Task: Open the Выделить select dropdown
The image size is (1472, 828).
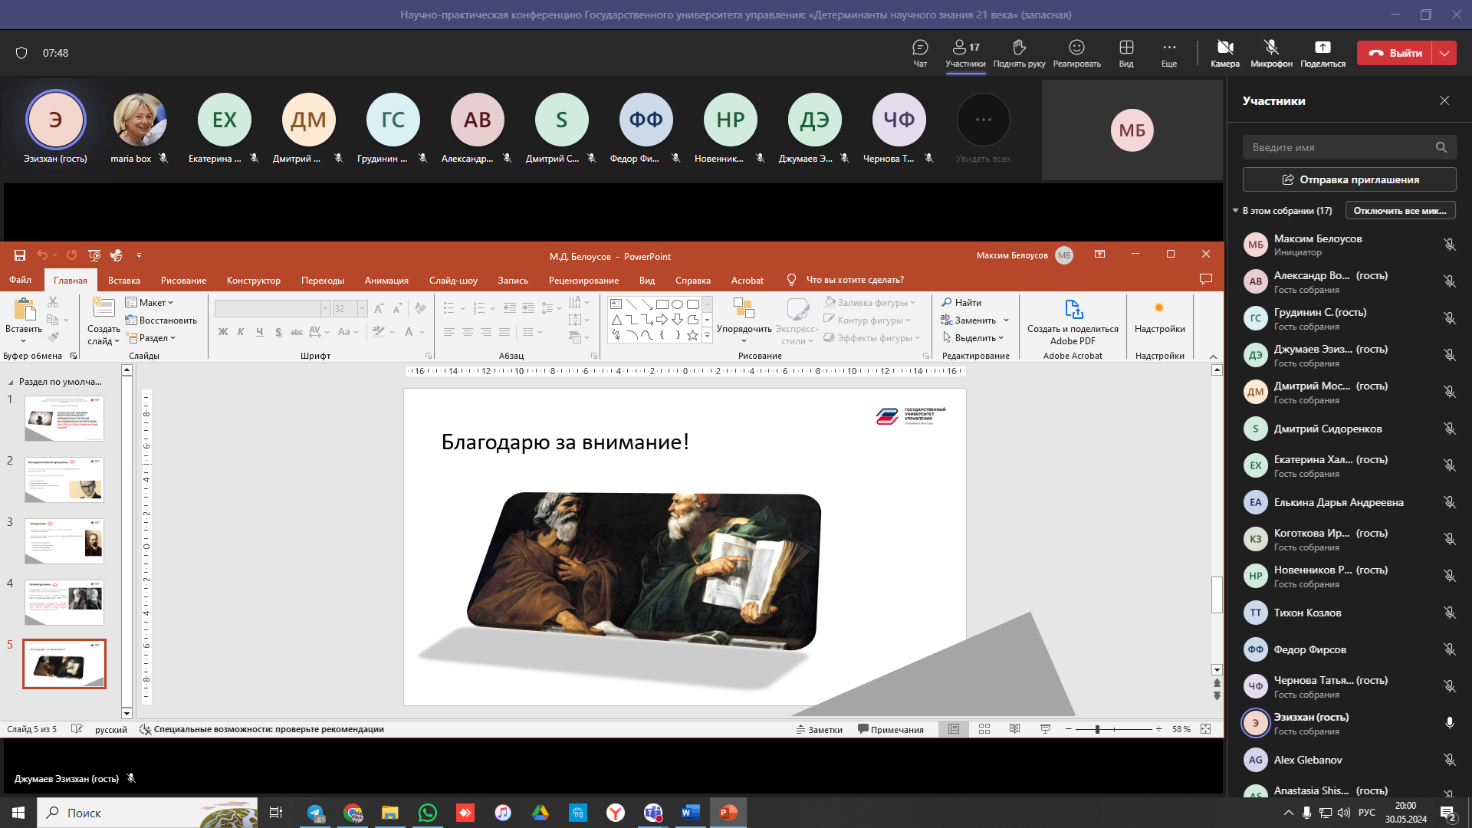Action: [973, 338]
